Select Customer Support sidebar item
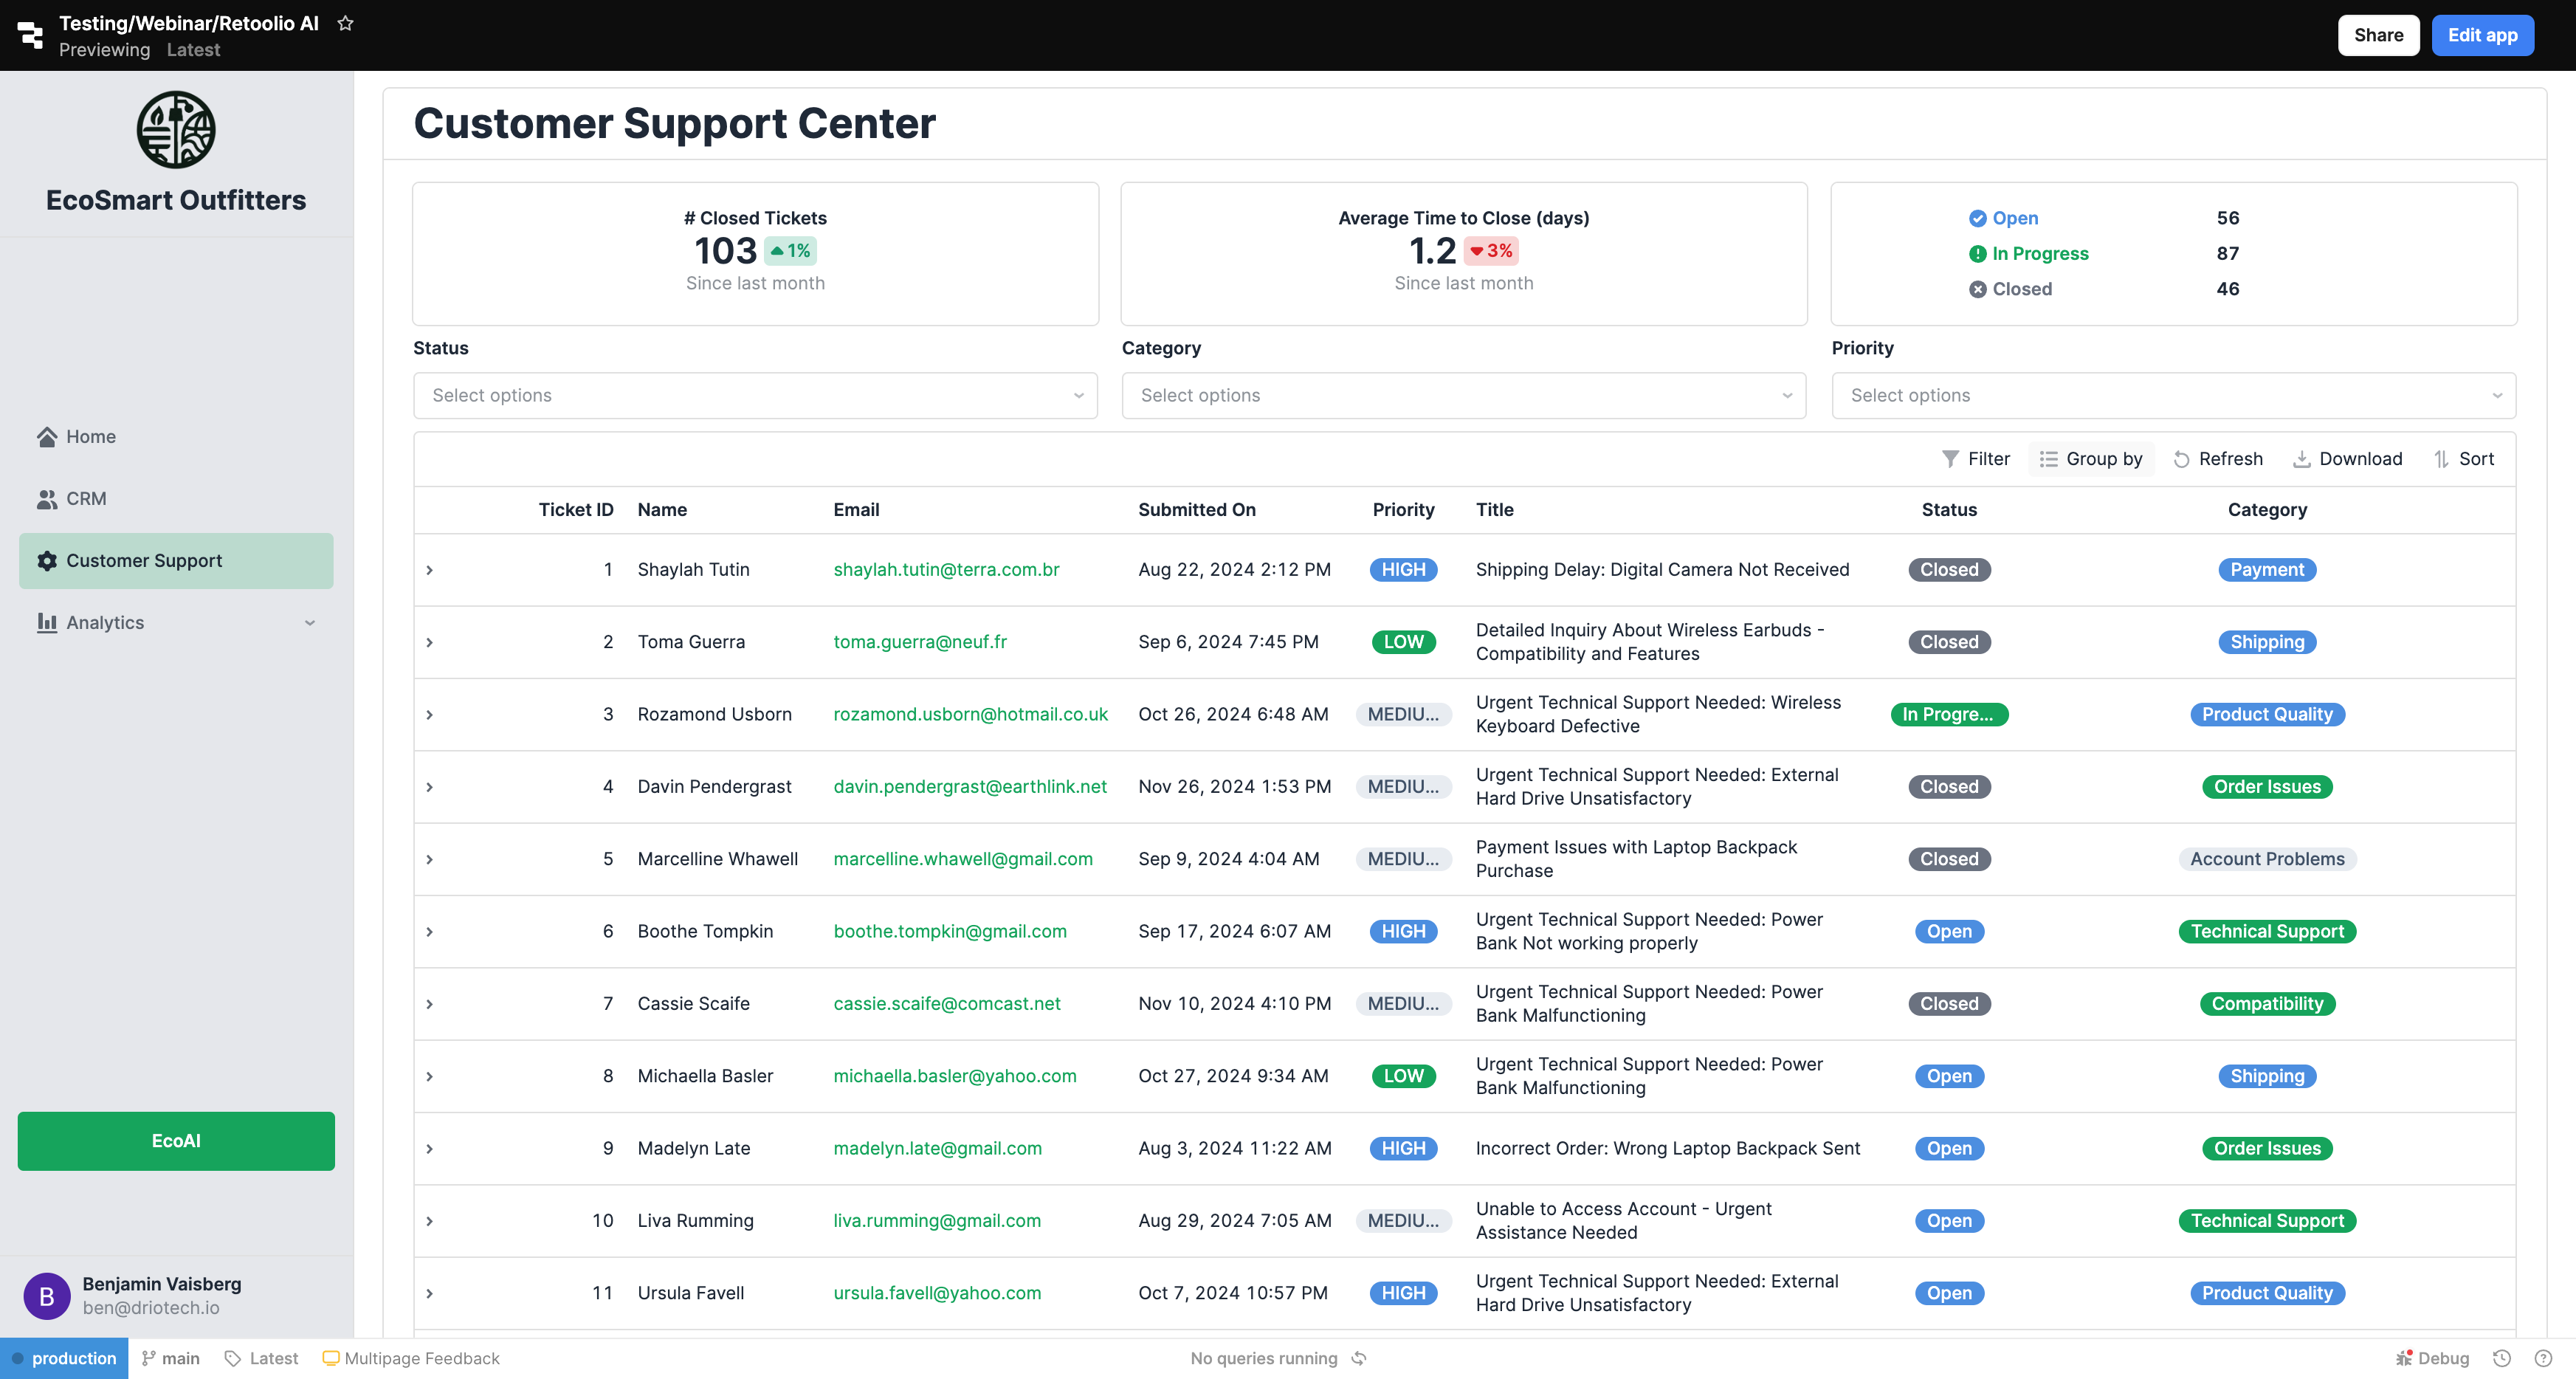The height and width of the screenshot is (1379, 2576). pos(176,561)
